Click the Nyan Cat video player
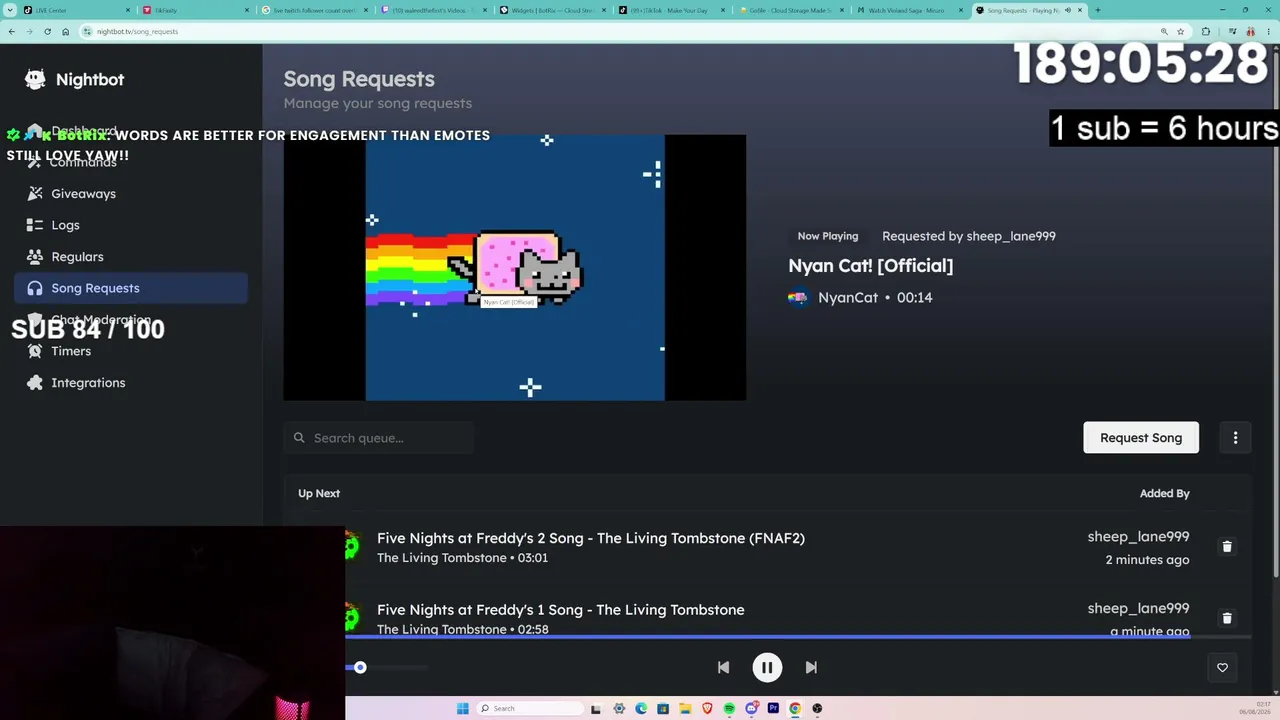The width and height of the screenshot is (1280, 720). point(515,268)
